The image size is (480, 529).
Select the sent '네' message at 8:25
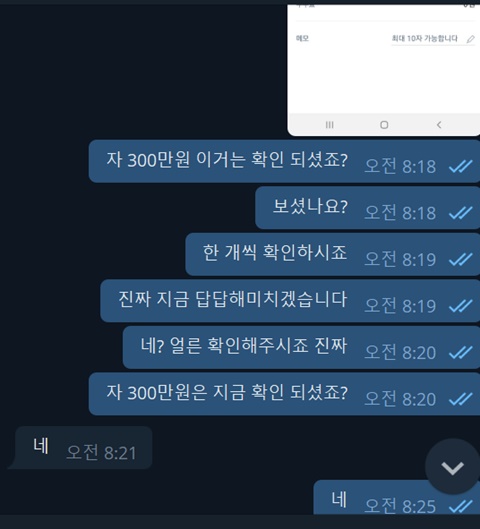397,498
